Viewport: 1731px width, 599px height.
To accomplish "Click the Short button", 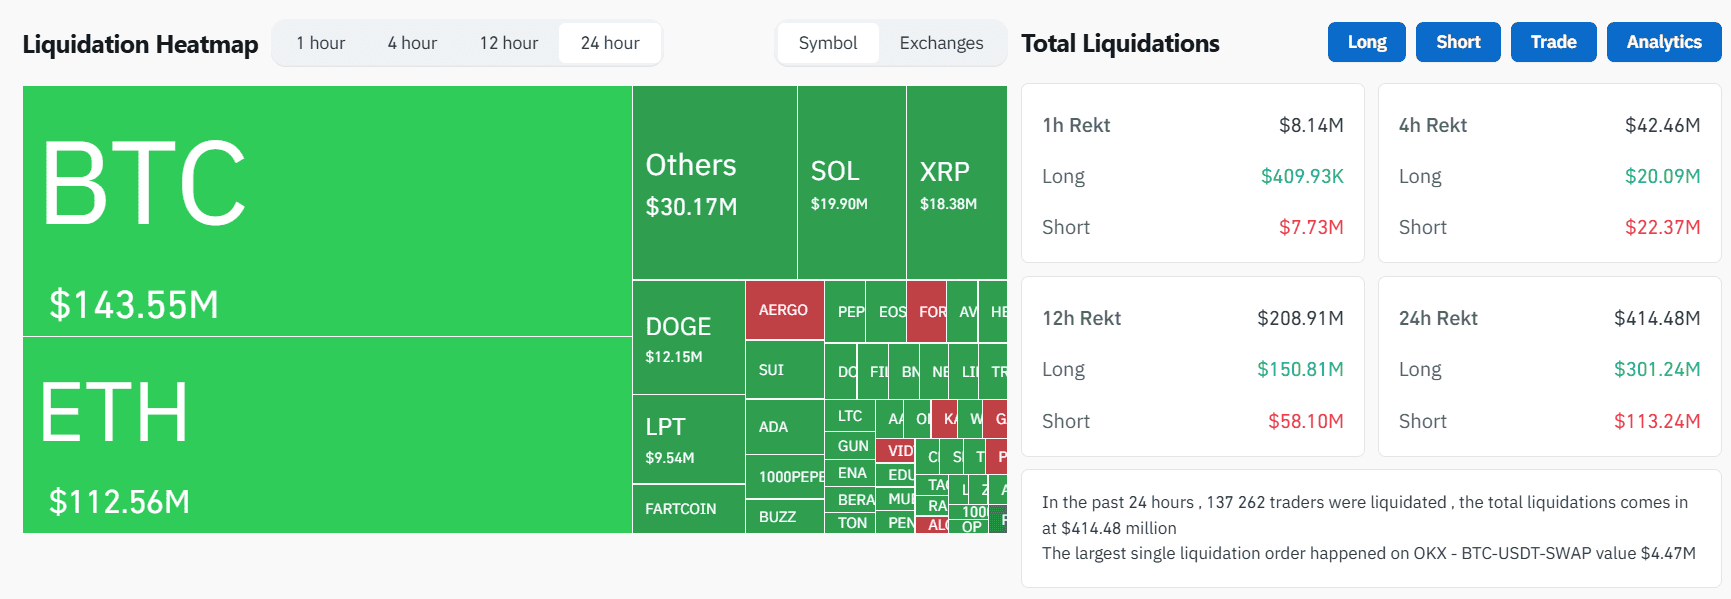I will 1458,42.
